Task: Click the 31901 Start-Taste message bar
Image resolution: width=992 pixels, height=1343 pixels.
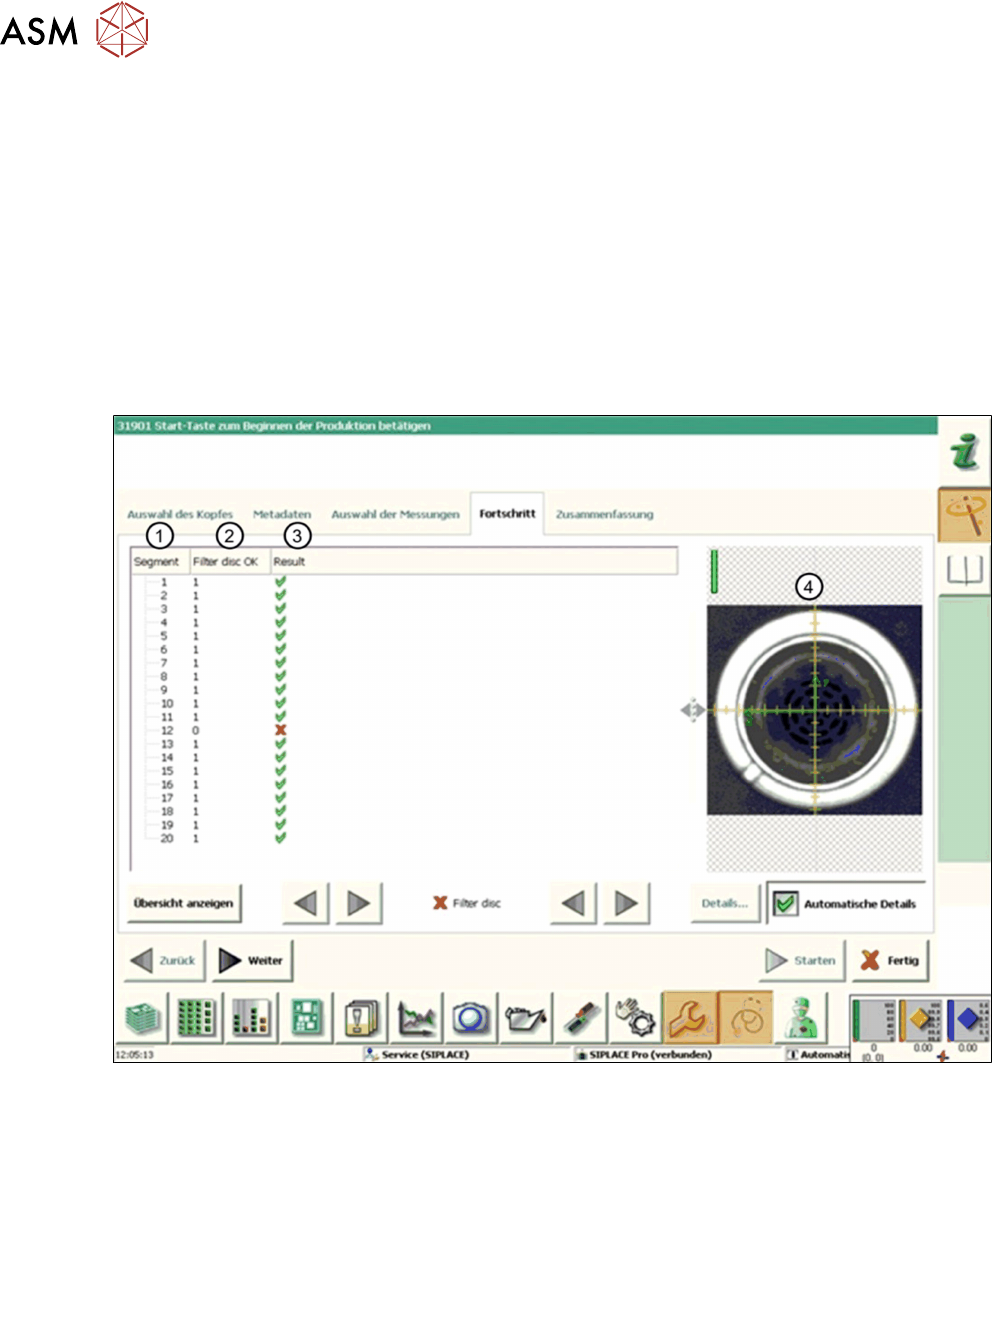Action: point(526,426)
